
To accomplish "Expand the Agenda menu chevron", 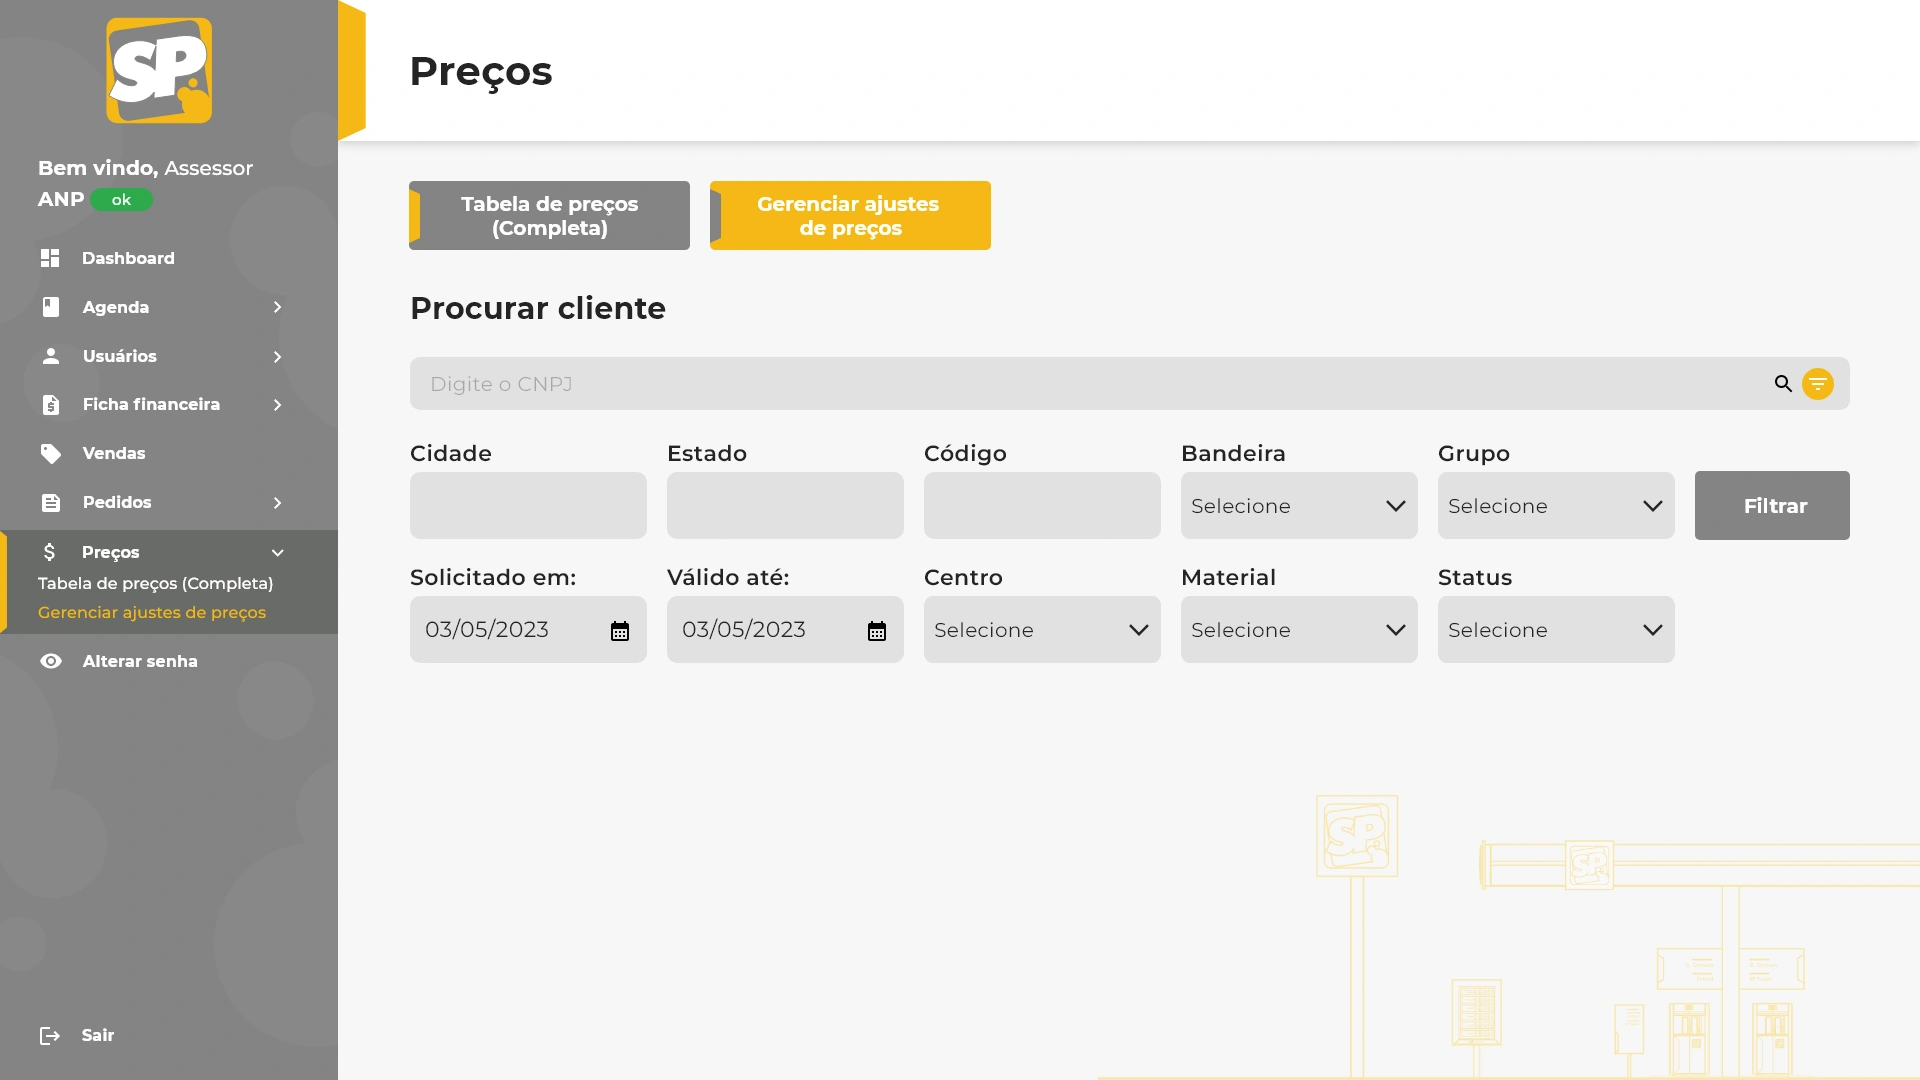I will coord(277,307).
